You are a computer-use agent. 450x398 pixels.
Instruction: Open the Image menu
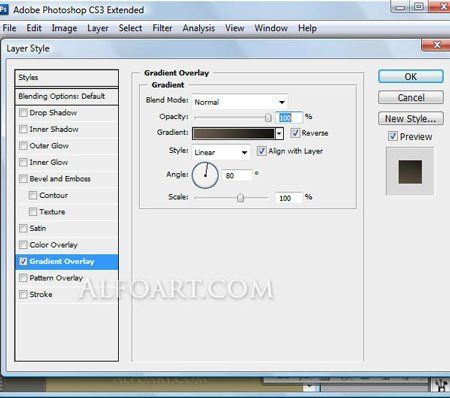pyautogui.click(x=64, y=28)
